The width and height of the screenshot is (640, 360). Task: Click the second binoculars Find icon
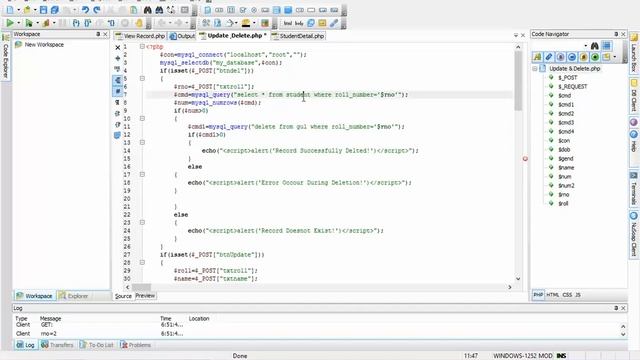click(159, 10)
